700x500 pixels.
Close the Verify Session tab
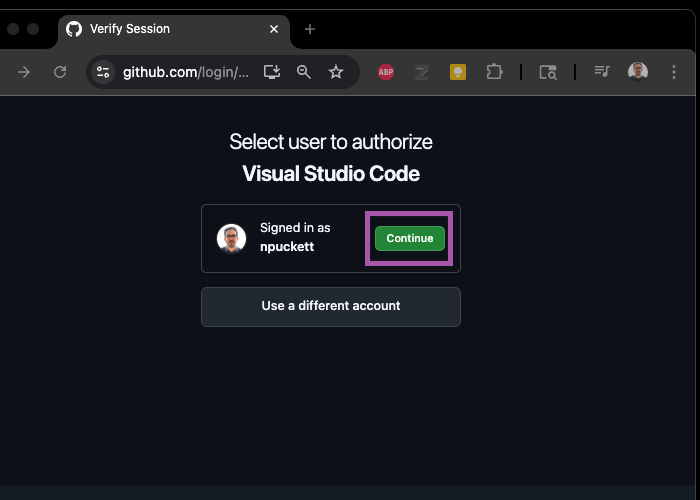click(x=274, y=29)
